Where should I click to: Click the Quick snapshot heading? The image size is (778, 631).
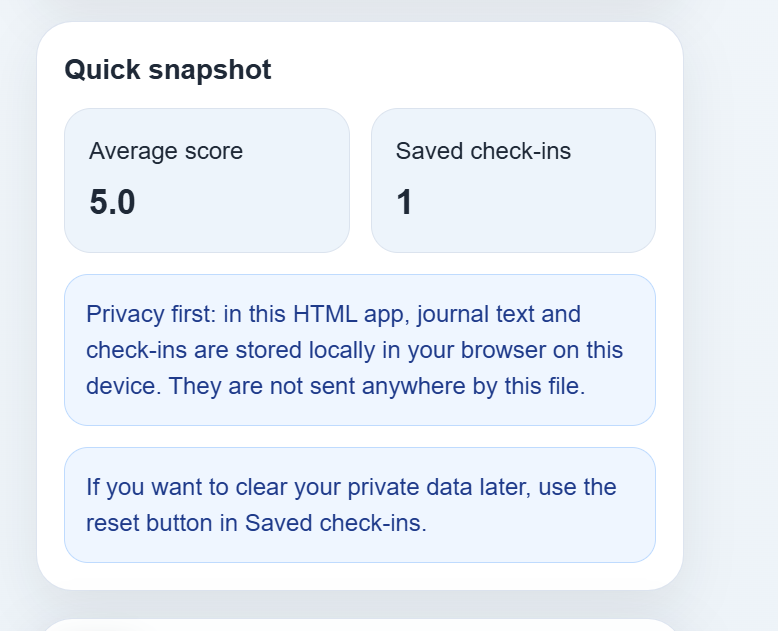(x=168, y=69)
